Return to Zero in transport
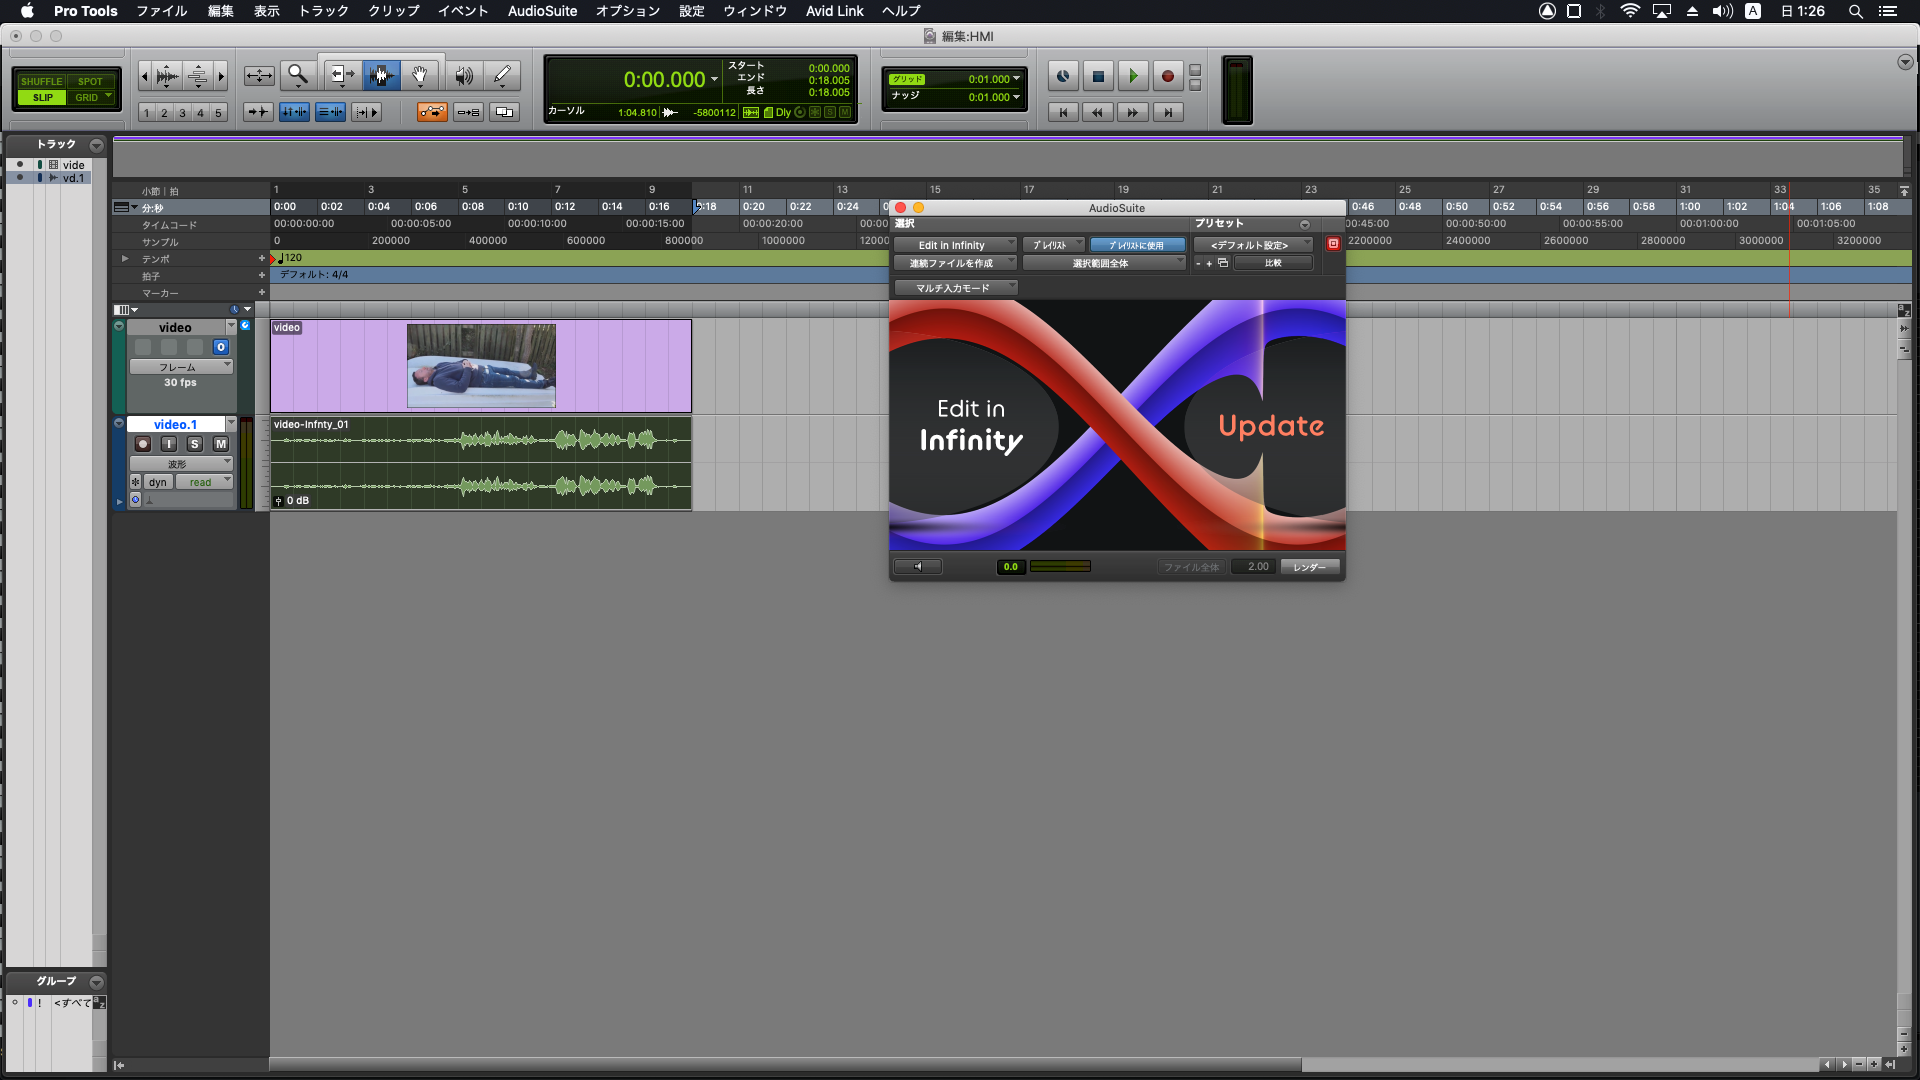 (1063, 113)
